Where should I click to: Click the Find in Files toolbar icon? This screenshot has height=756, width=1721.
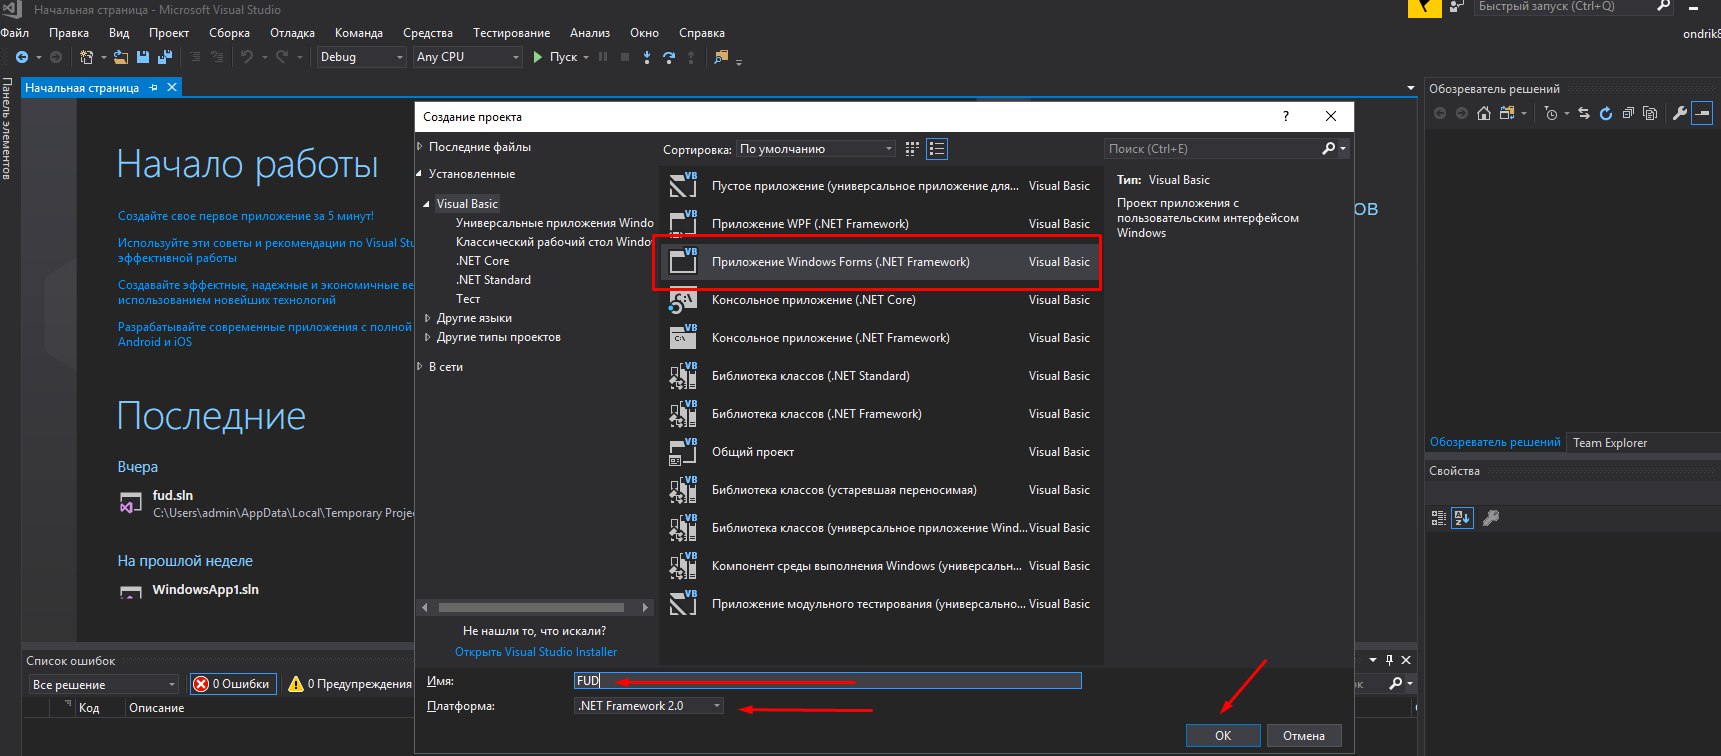coord(721,57)
